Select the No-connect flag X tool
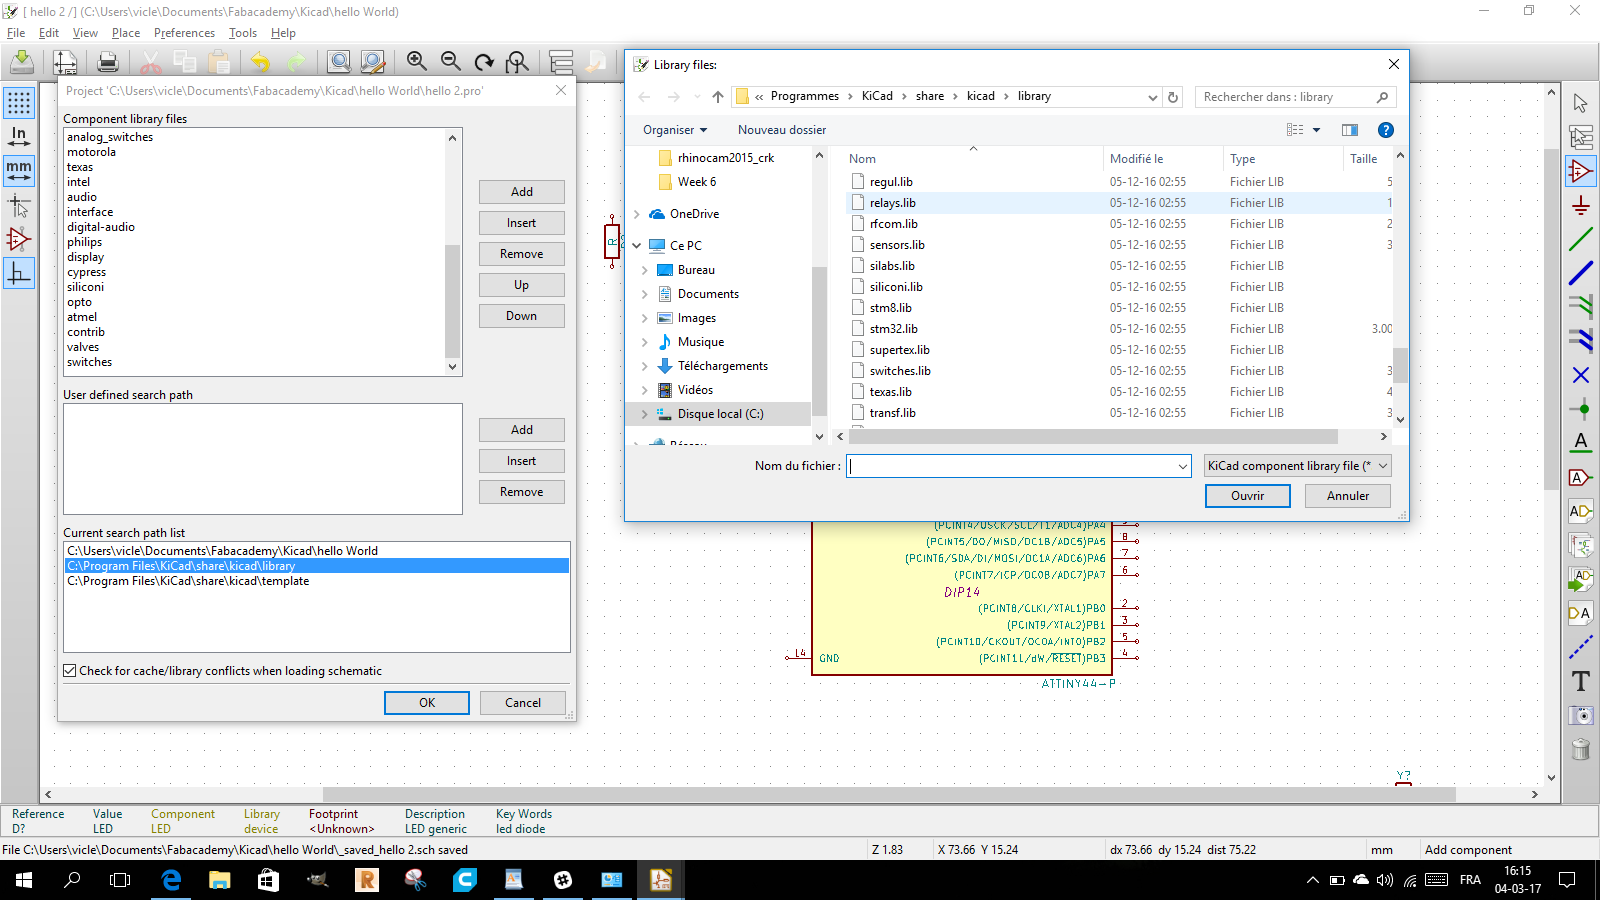This screenshot has height=900, width=1600. pyautogui.click(x=1581, y=375)
